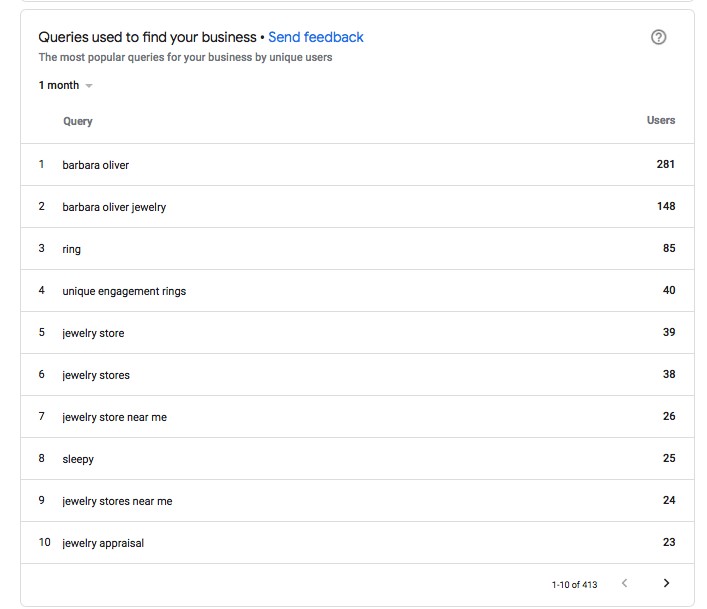Click the 'jewelry store' query
This screenshot has width=707, height=609.
(93, 333)
